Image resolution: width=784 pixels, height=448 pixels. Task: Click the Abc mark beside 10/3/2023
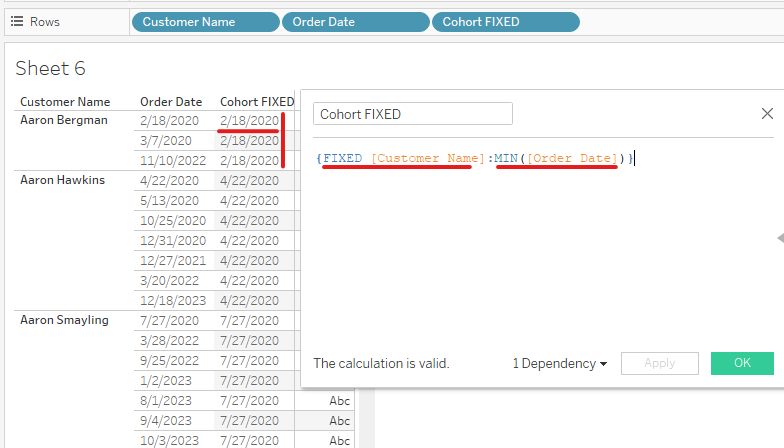click(340, 440)
